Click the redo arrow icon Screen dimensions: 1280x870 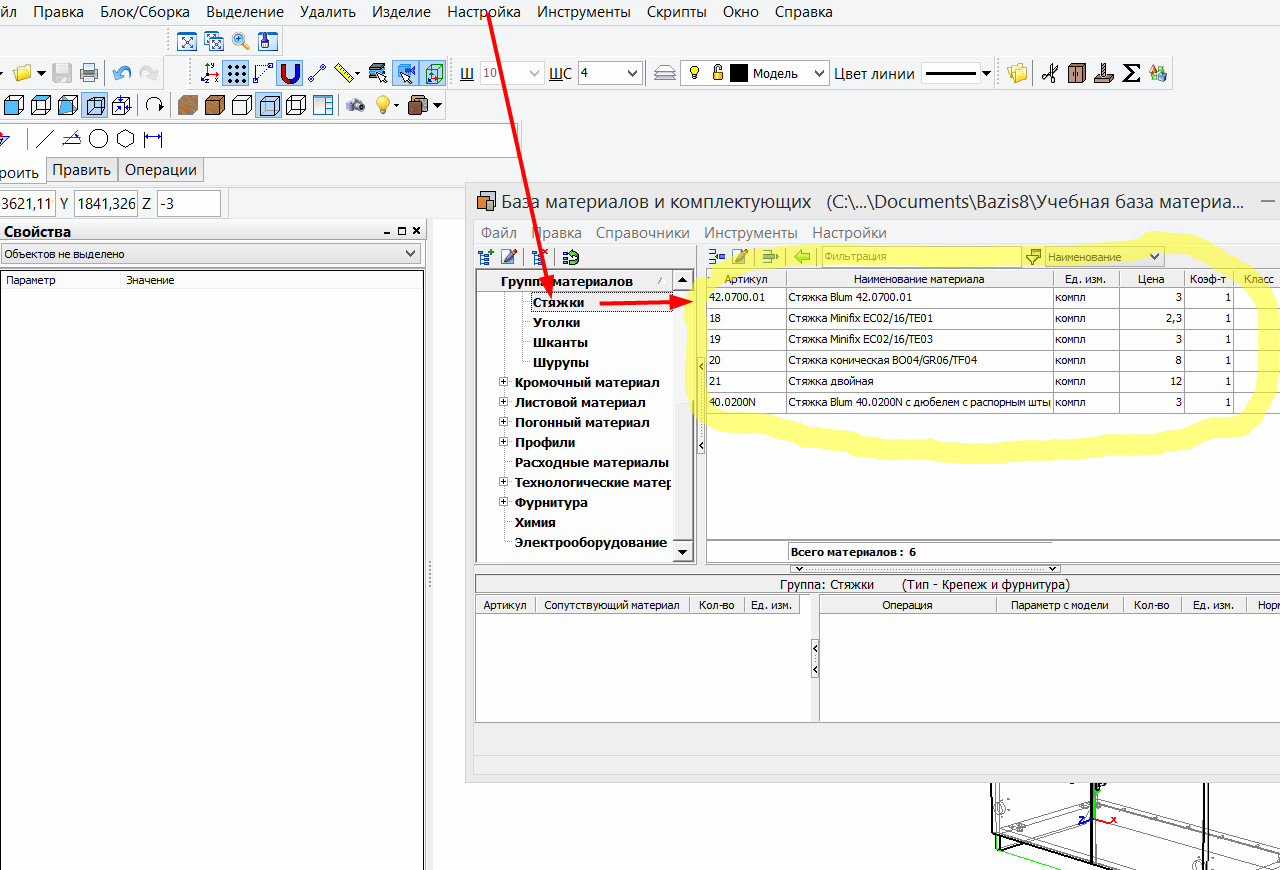[148, 73]
